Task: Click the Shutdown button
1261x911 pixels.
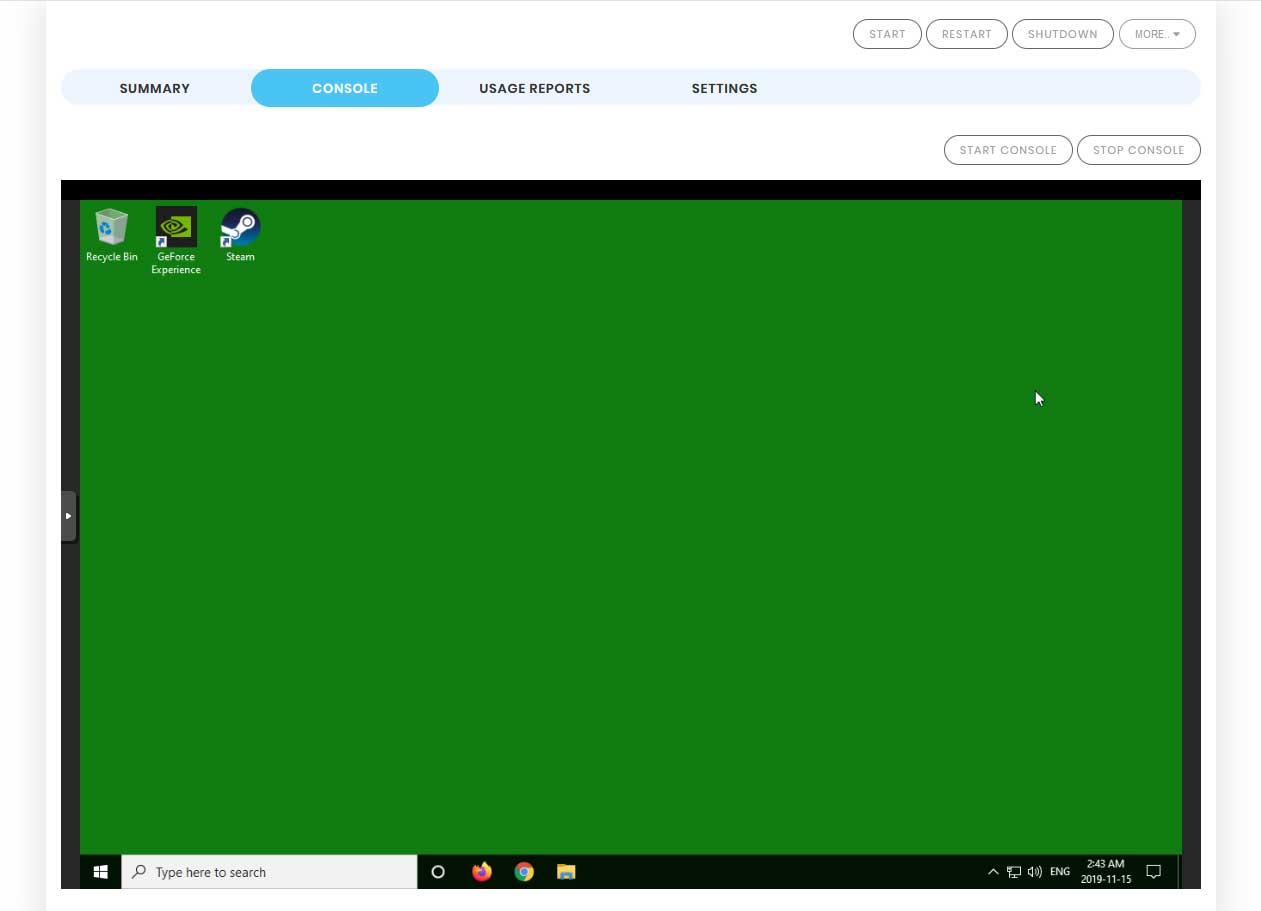Action: tap(1063, 34)
